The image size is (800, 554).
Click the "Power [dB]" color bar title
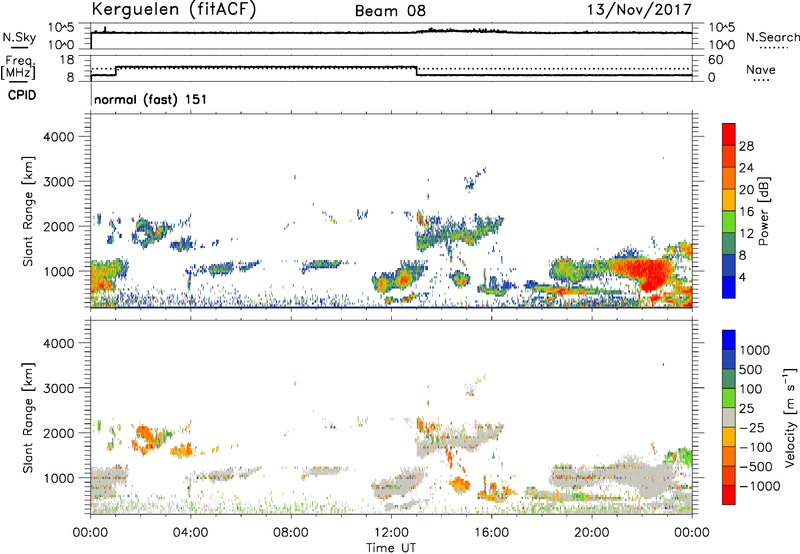(763, 211)
